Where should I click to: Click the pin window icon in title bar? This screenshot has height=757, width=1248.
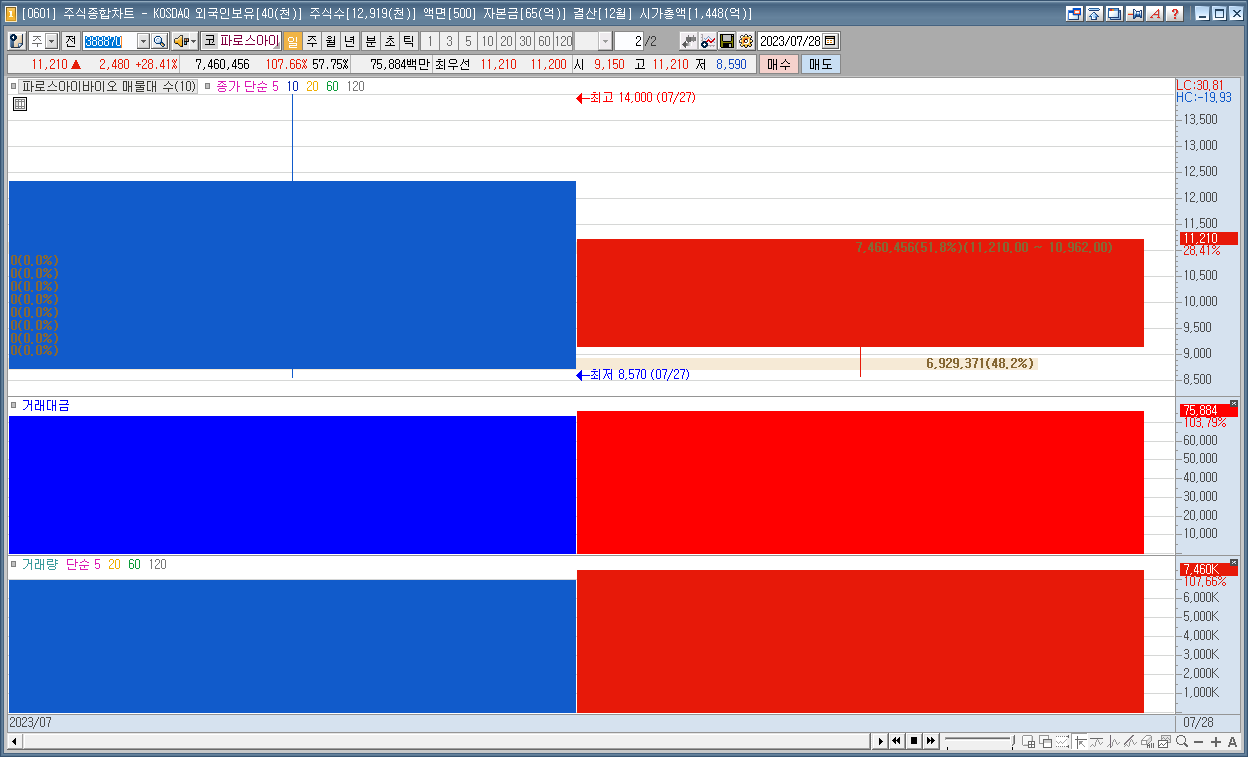(x=1135, y=14)
